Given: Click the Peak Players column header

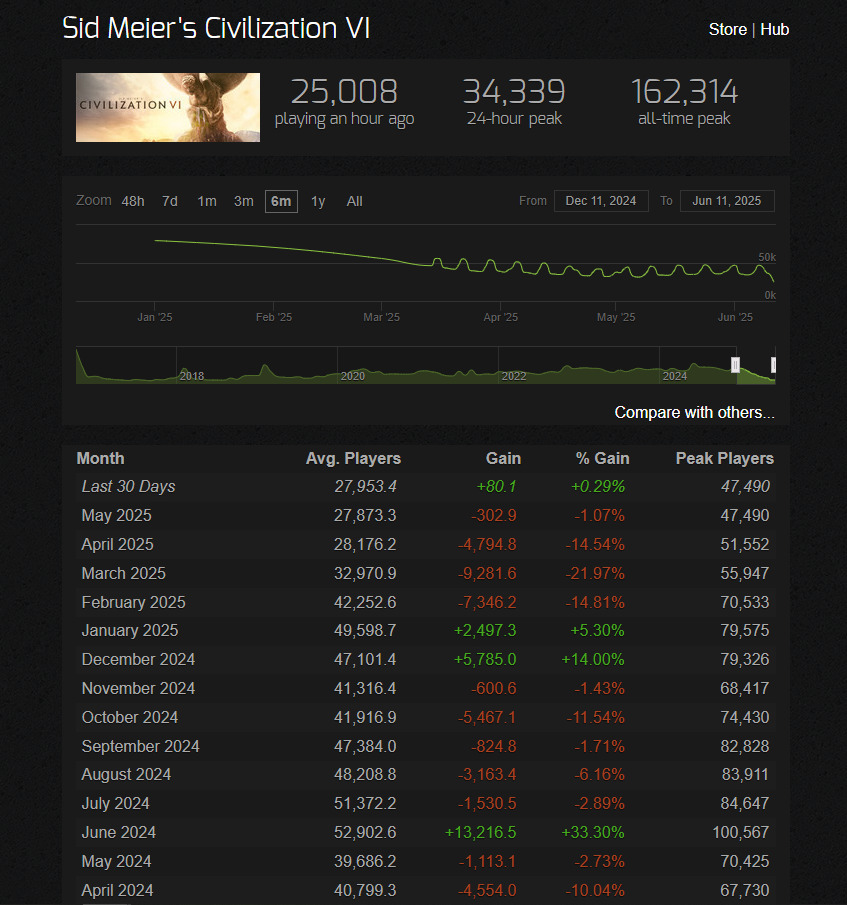Looking at the screenshot, I should click(725, 458).
